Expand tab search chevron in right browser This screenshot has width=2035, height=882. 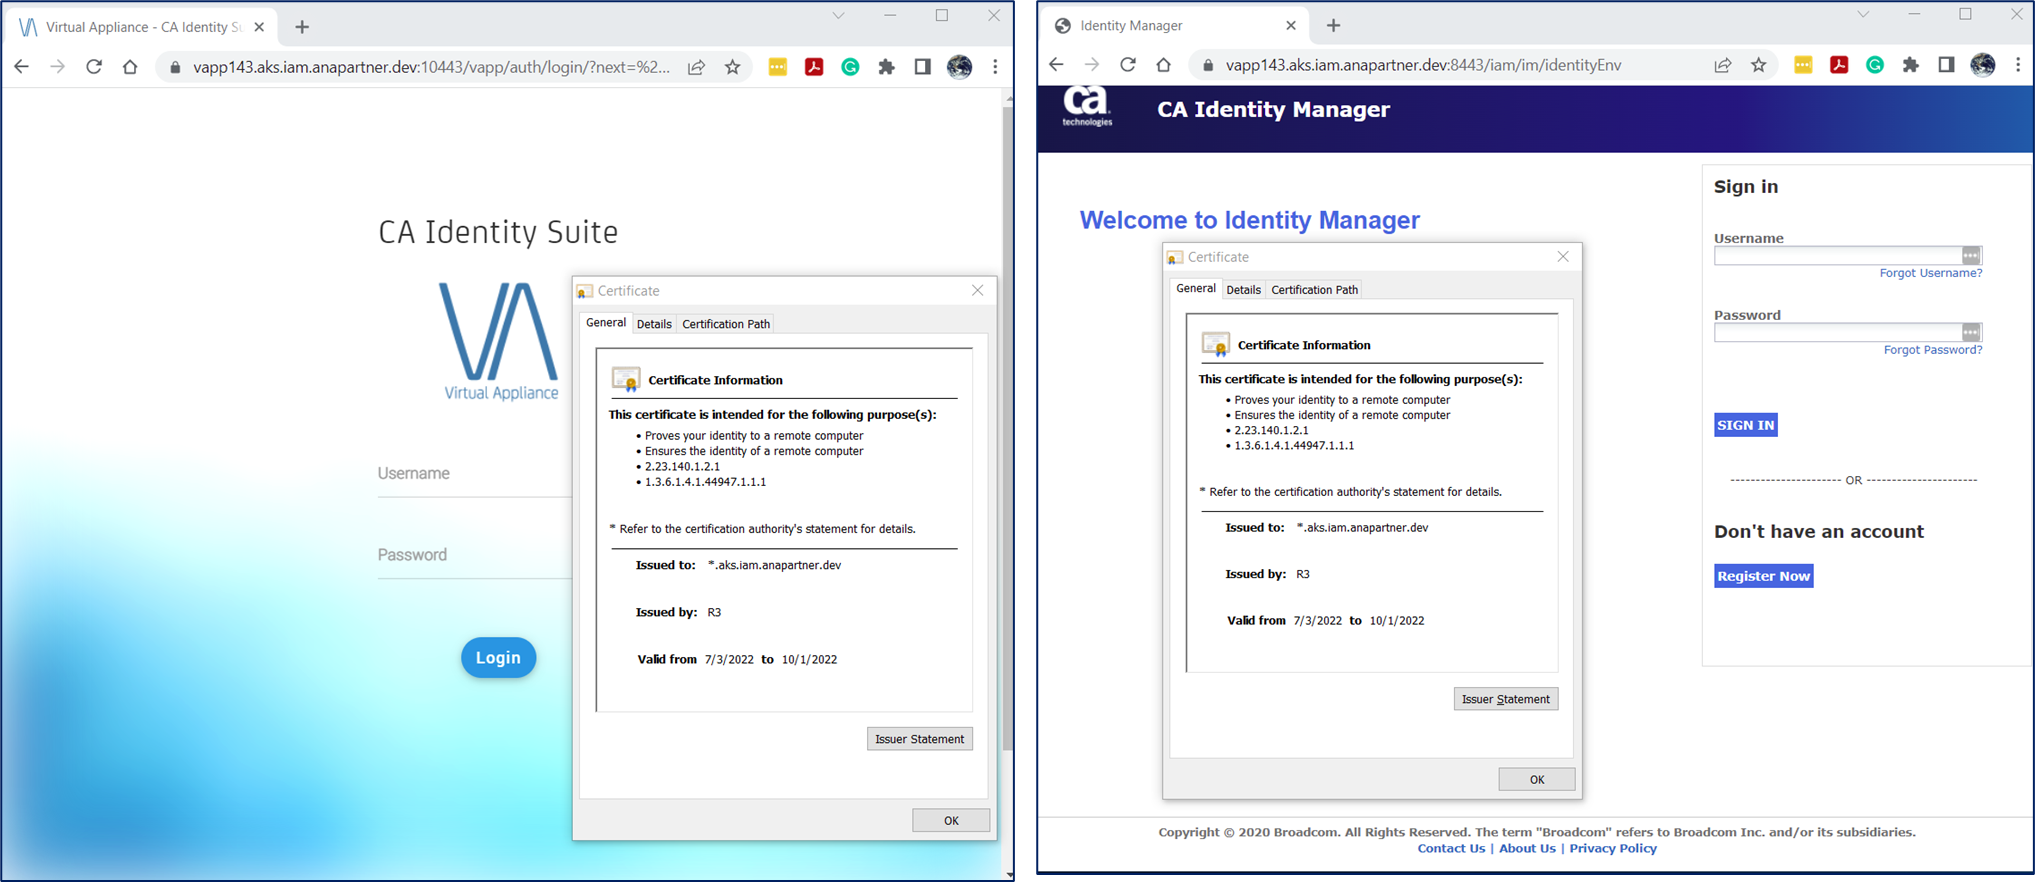(x=1863, y=15)
